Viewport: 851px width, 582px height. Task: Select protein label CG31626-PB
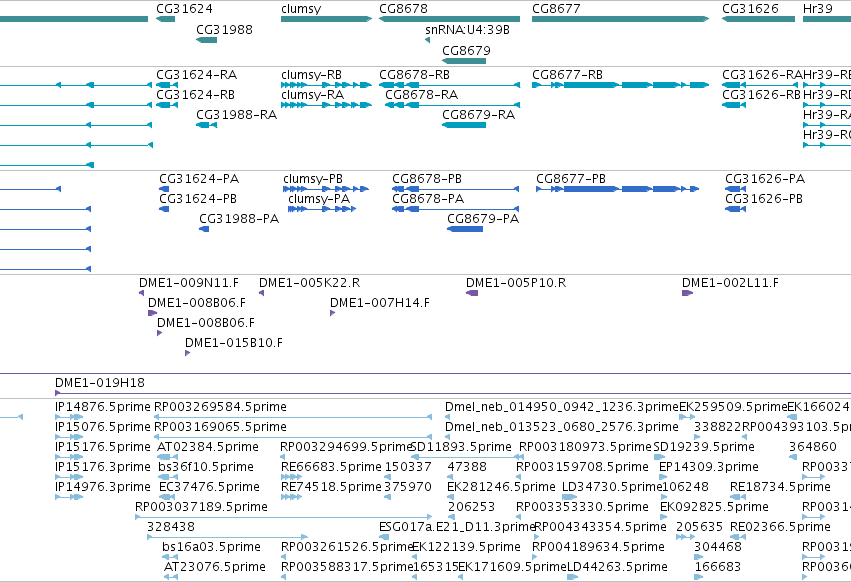click(764, 199)
